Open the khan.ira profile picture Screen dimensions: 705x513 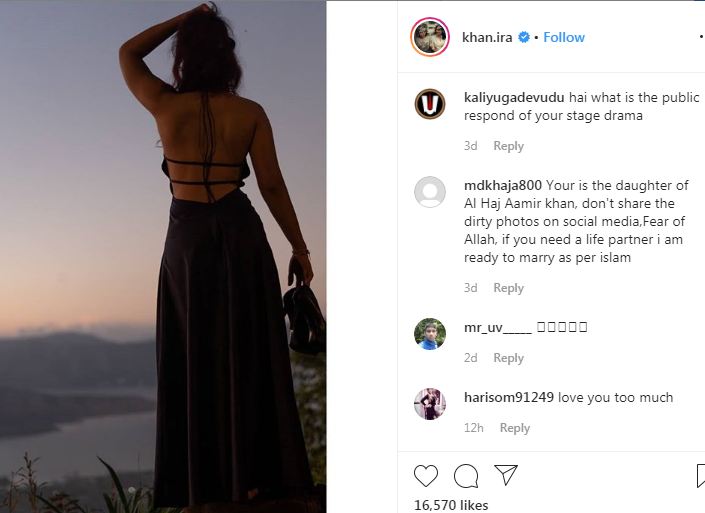tap(430, 37)
